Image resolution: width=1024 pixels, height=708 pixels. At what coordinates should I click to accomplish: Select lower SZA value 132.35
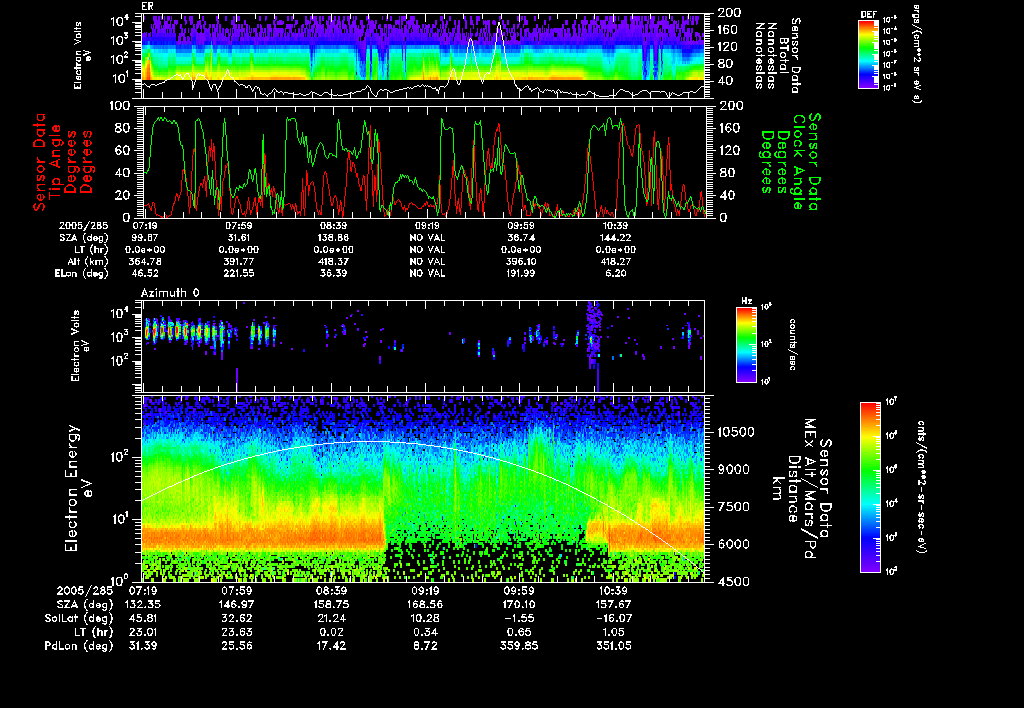coord(143,605)
